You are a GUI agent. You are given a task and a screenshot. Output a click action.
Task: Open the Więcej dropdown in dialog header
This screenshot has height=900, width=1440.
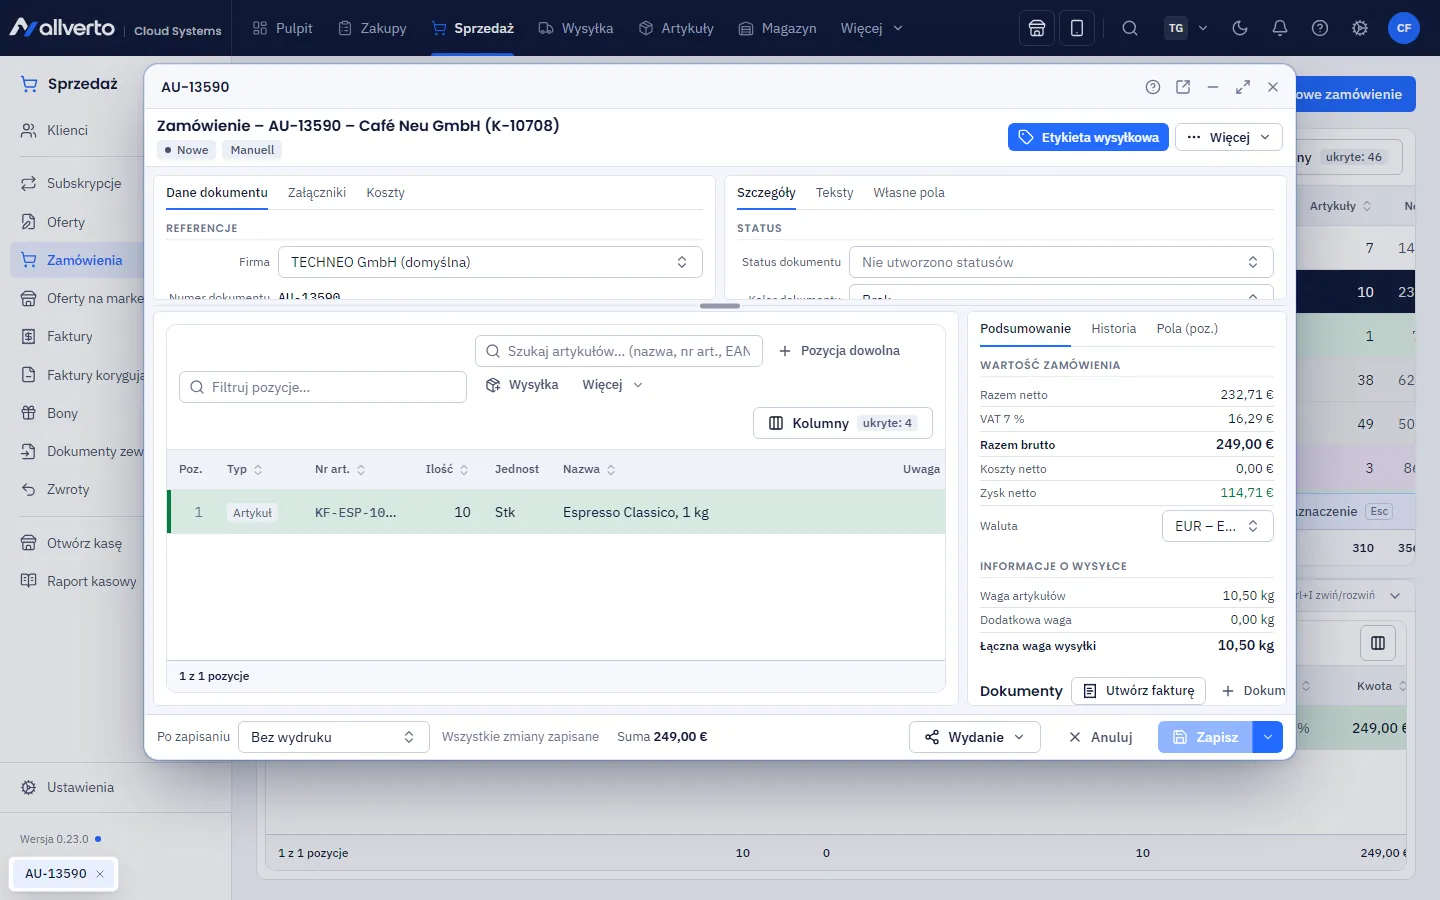coord(1229,137)
